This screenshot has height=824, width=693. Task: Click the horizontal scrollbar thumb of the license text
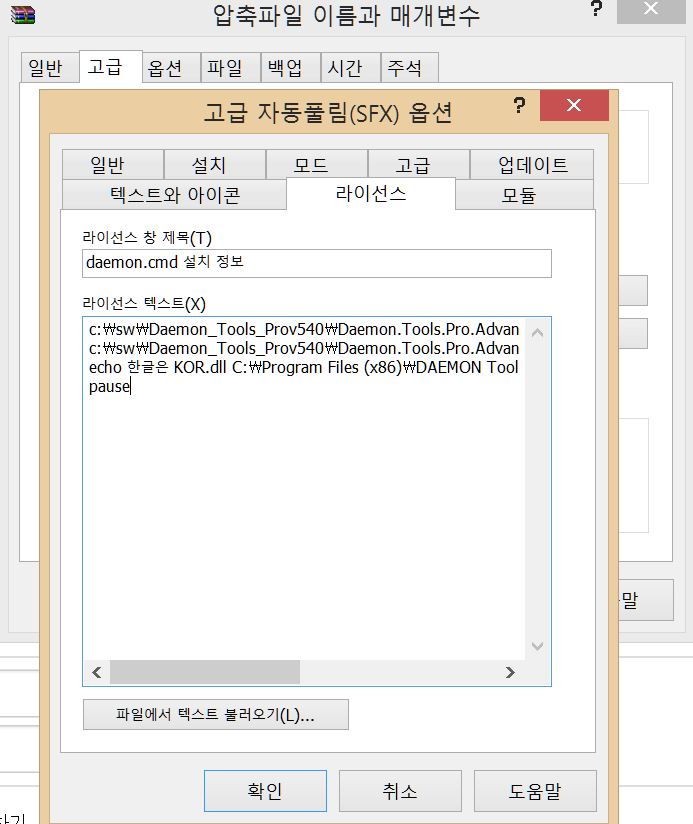(x=205, y=672)
